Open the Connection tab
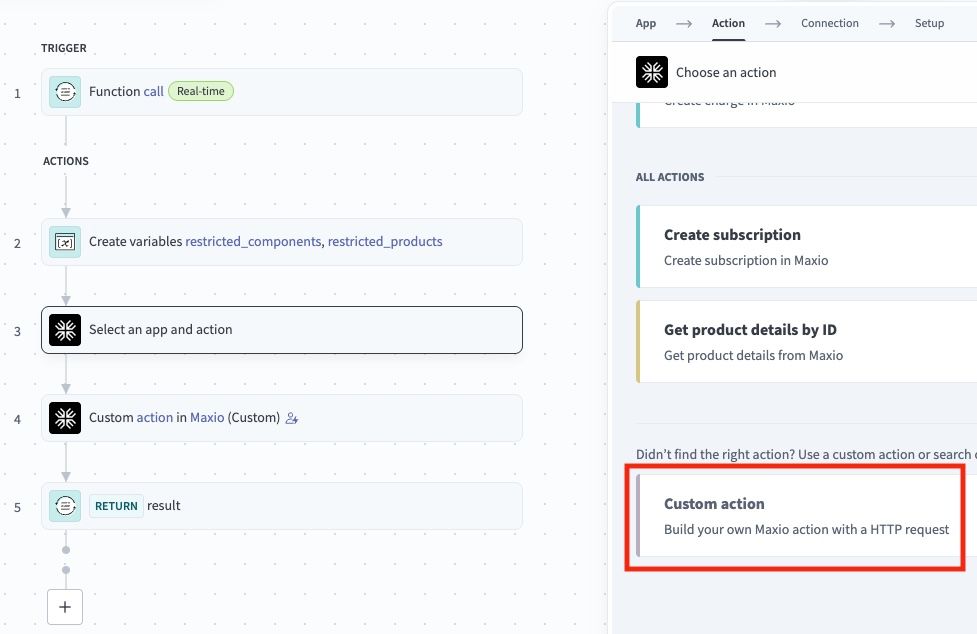The height and width of the screenshot is (634, 977). tap(829, 23)
